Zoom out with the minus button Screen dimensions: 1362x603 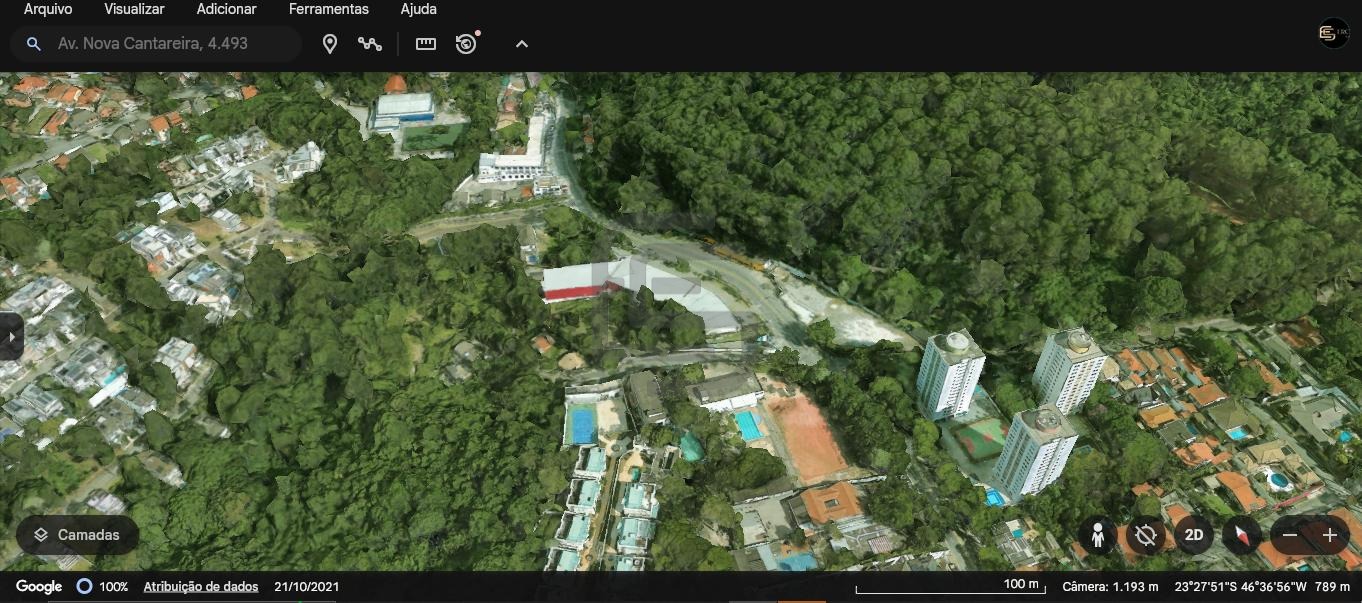tap(1290, 536)
